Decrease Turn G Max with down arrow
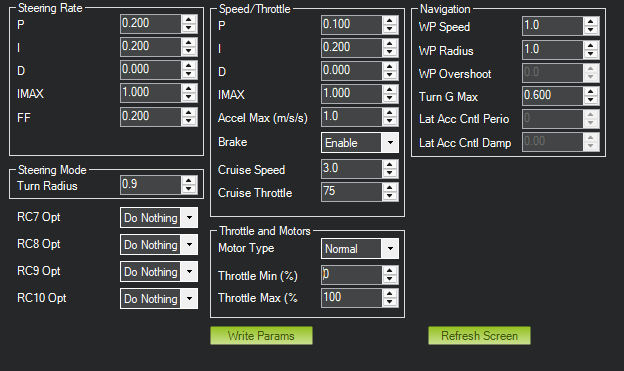This screenshot has width=624, height=371. click(x=591, y=100)
